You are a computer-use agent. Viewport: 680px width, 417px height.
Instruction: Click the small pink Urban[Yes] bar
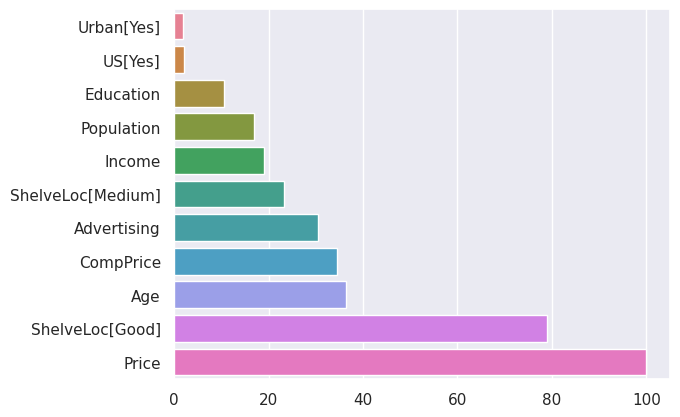click(x=179, y=26)
